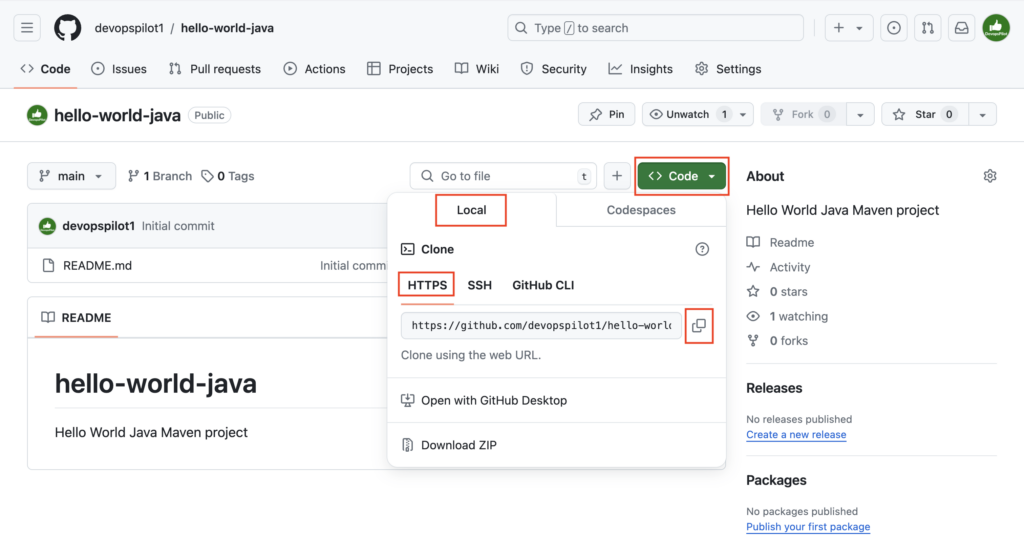Screen dimensions: 1024x555
Task: Open the Unwatch notifications dropdown
Action: [x=697, y=114]
